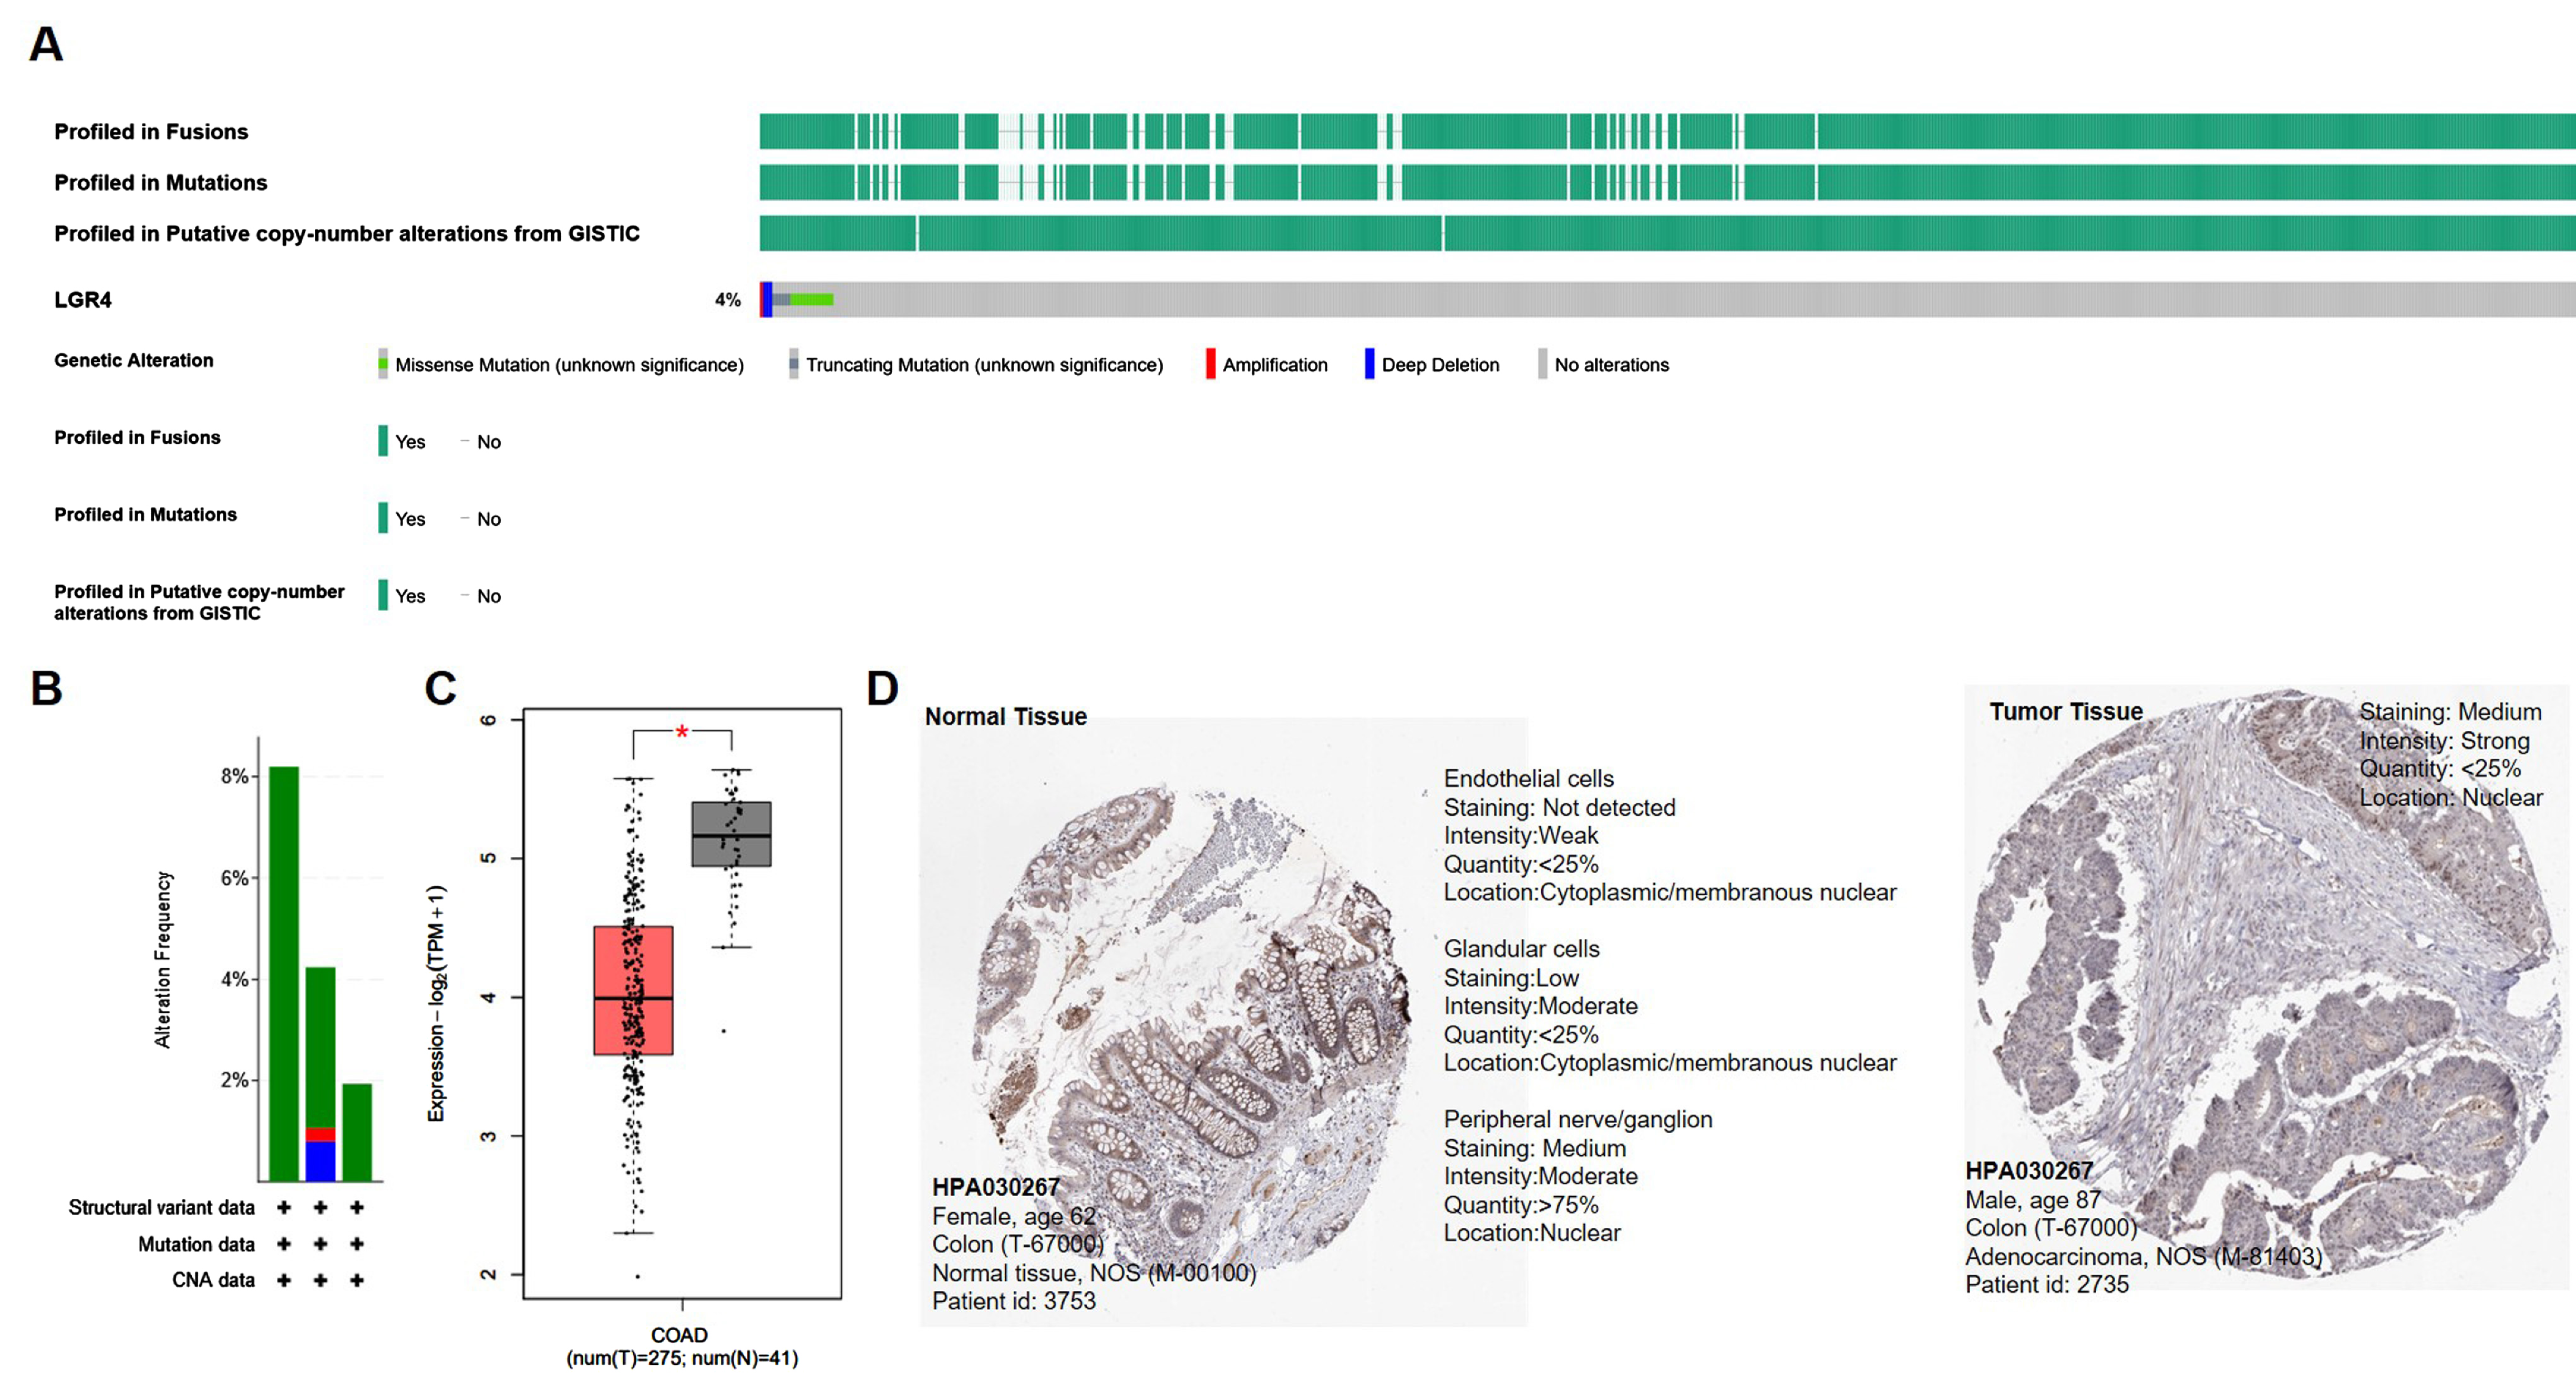Screen dimensions: 2576x1378
Task: Click the Profiled in Fusions track label
Action: 151,132
